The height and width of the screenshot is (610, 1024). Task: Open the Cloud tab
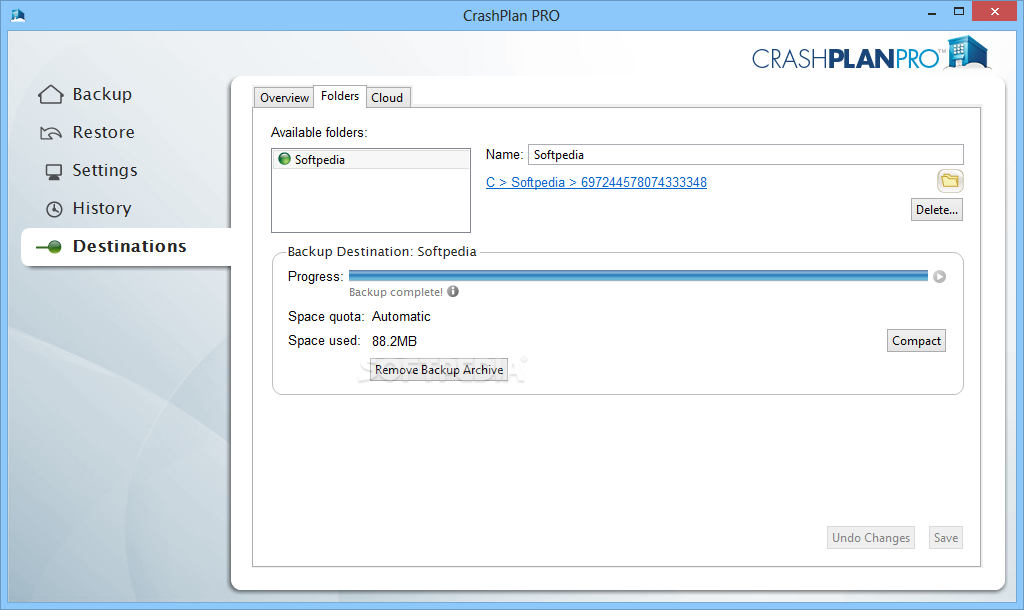388,97
